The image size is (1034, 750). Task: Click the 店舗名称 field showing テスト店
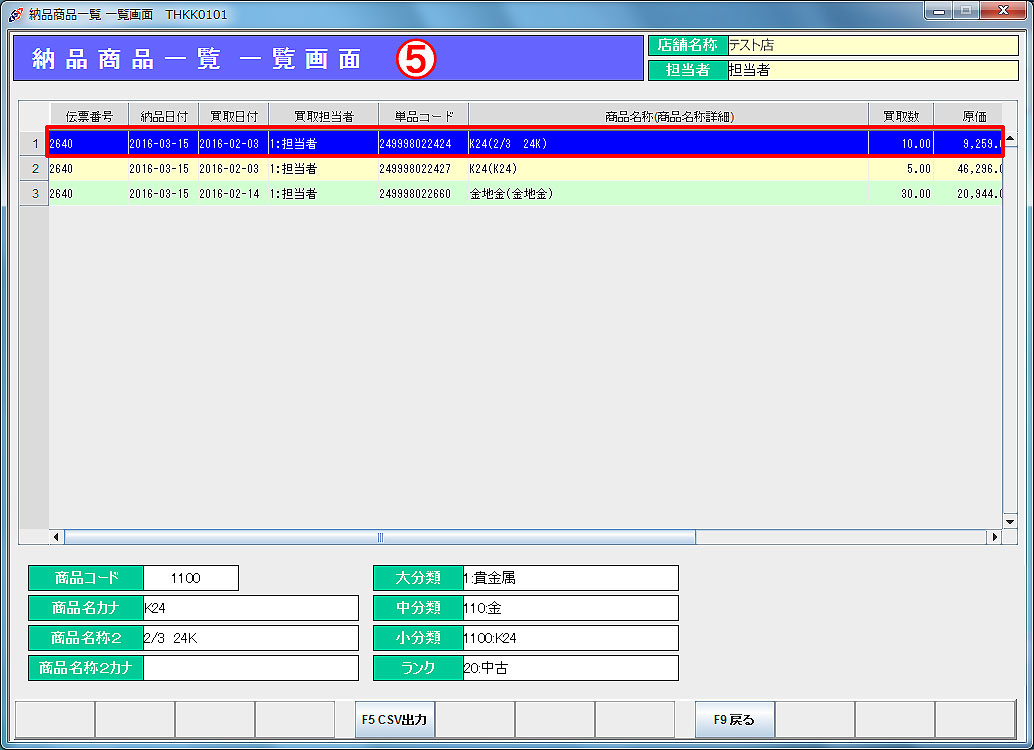(871, 45)
